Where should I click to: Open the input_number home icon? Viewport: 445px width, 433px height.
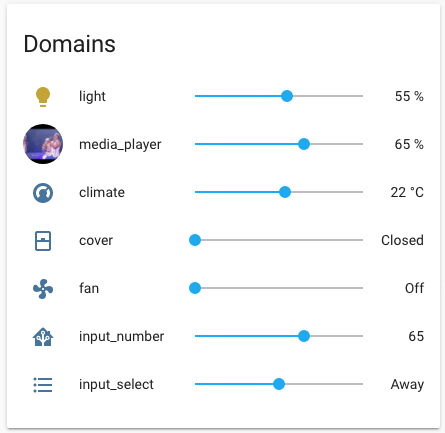(x=43, y=337)
